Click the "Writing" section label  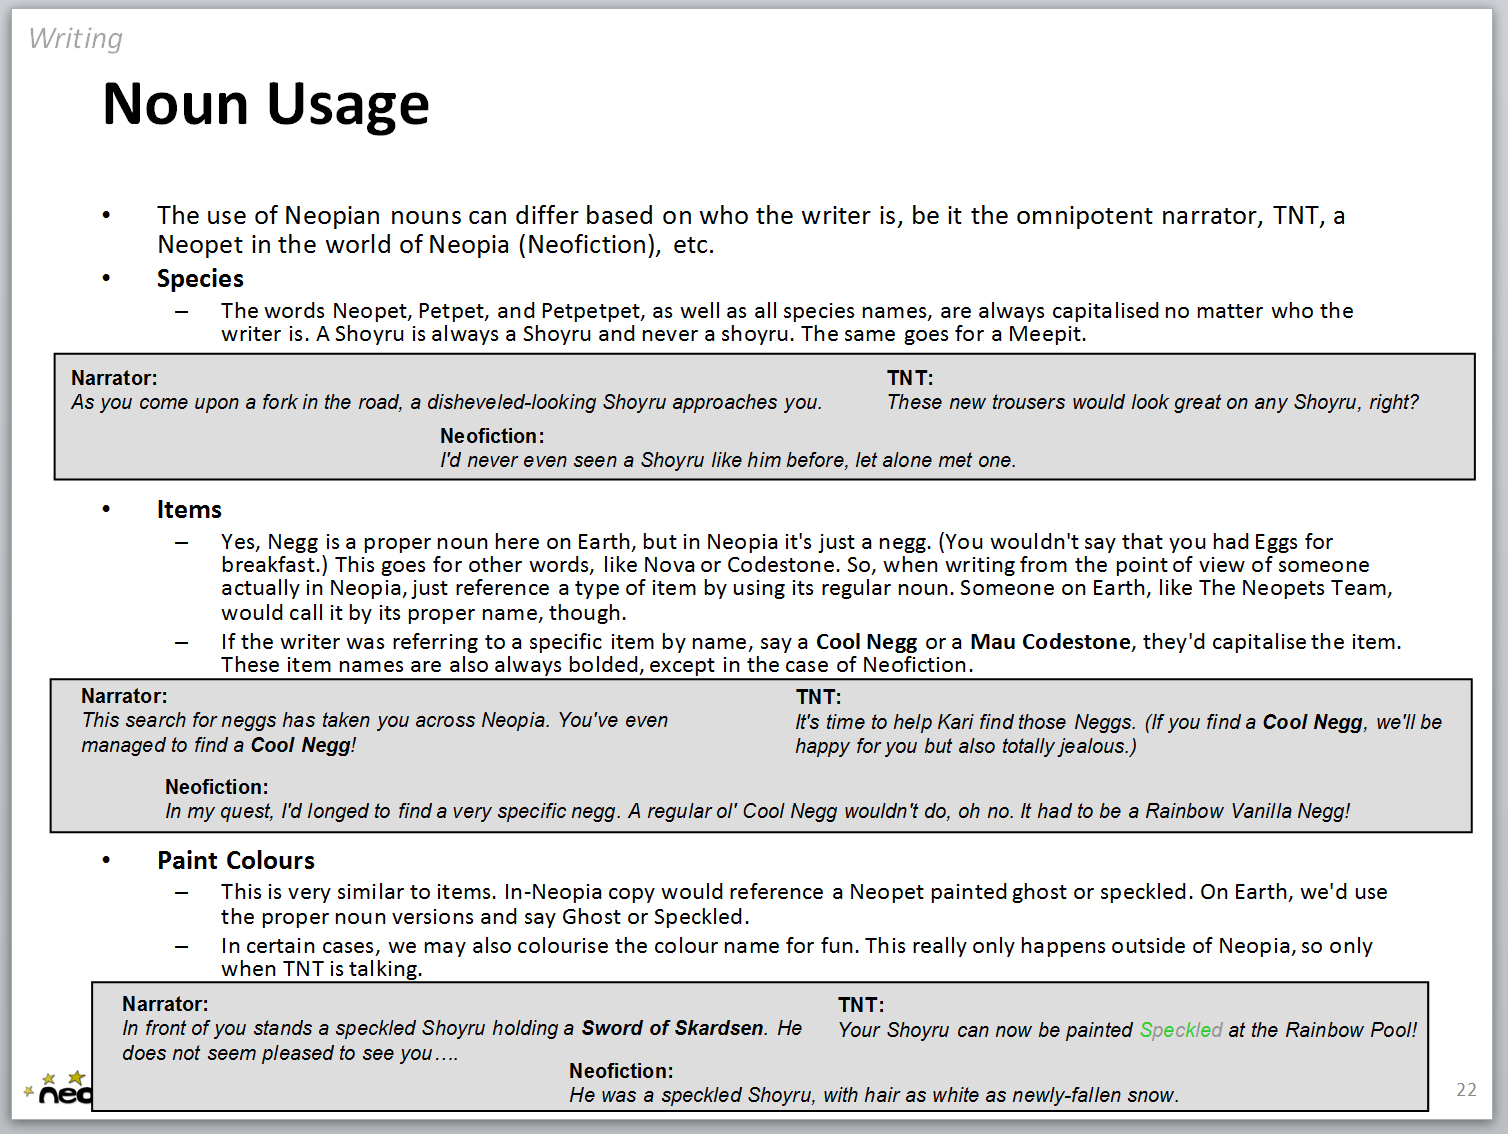click(76, 39)
